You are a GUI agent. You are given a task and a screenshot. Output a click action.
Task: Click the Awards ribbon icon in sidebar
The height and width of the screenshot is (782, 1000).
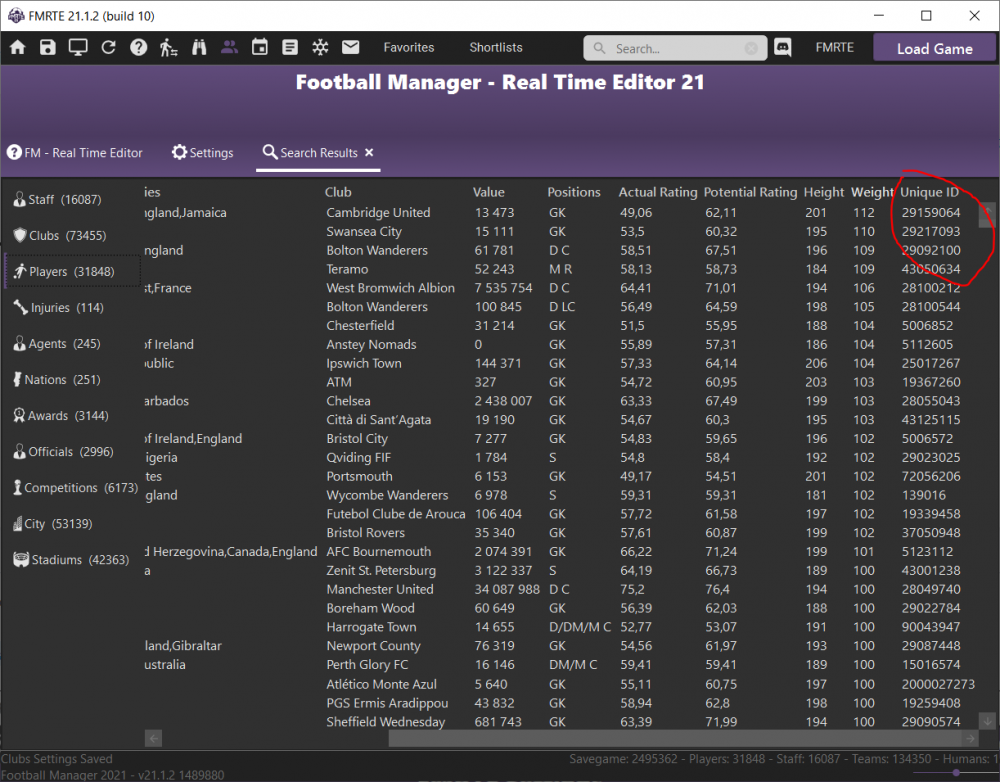click(20, 415)
